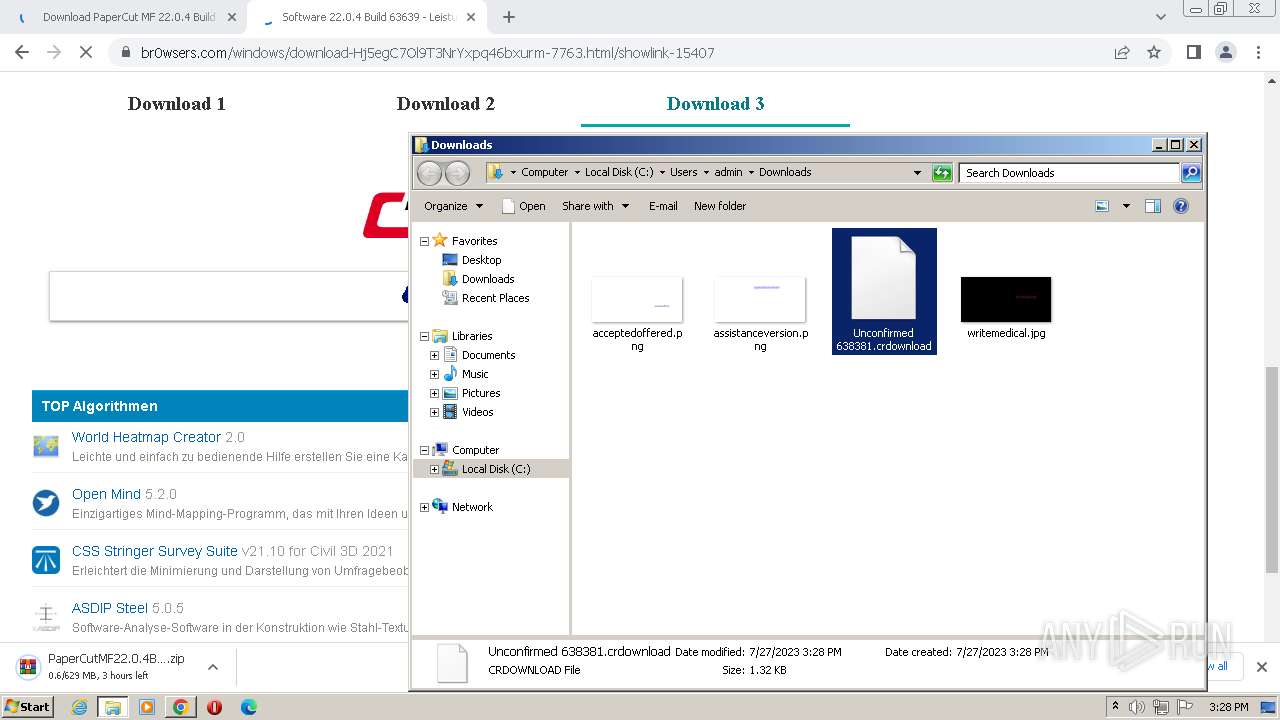Open the view options dropdown arrow
This screenshot has height=720, width=1280.
(x=1126, y=206)
